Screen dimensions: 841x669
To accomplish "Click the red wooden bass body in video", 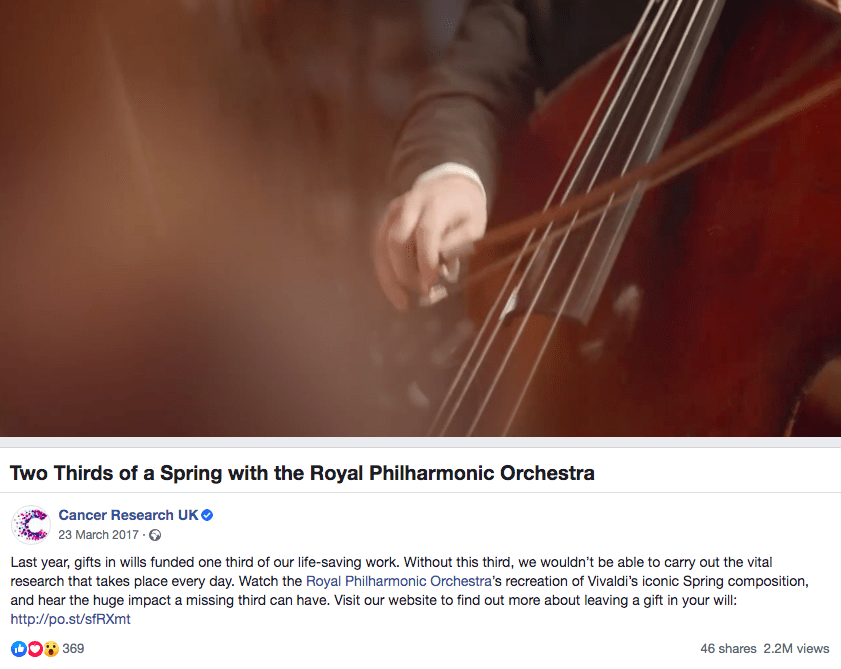I will tap(740, 250).
